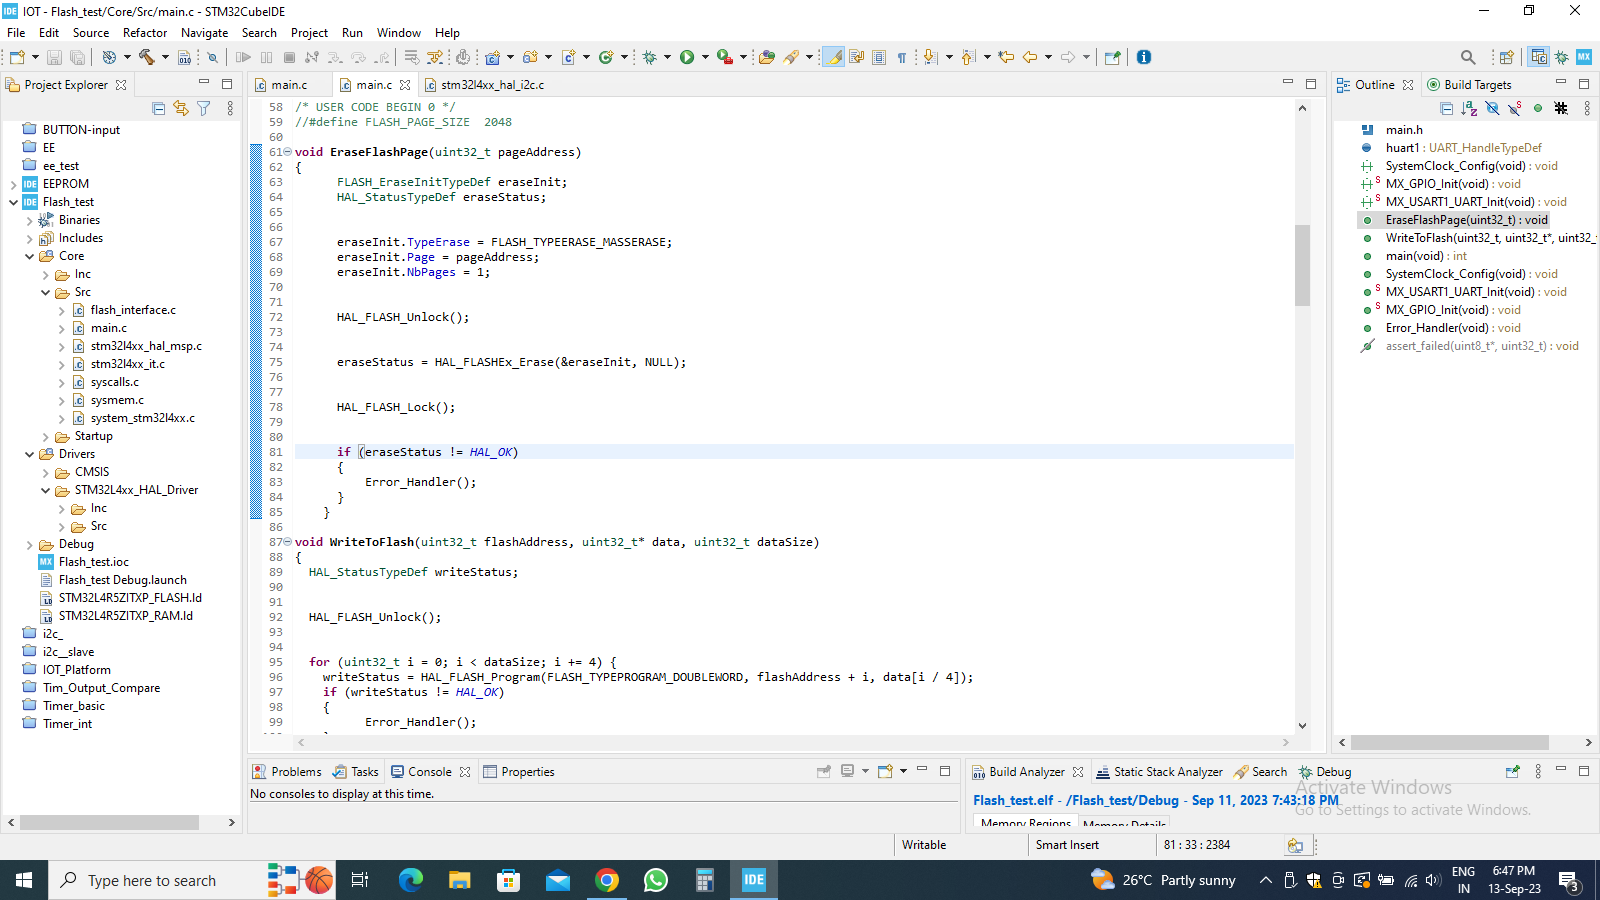Open the search magnifier in top-right toolbar
The width and height of the screenshot is (1600, 900).
click(1468, 57)
